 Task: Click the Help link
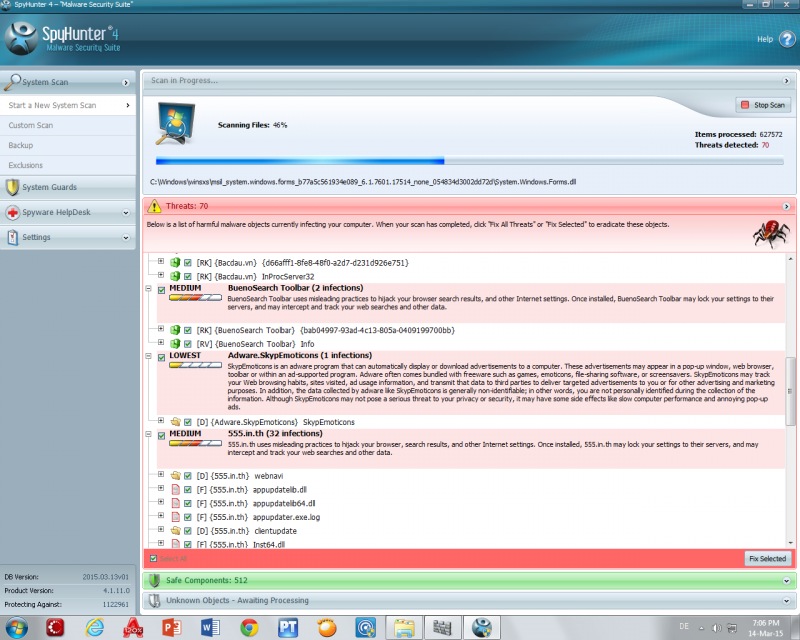click(765, 39)
